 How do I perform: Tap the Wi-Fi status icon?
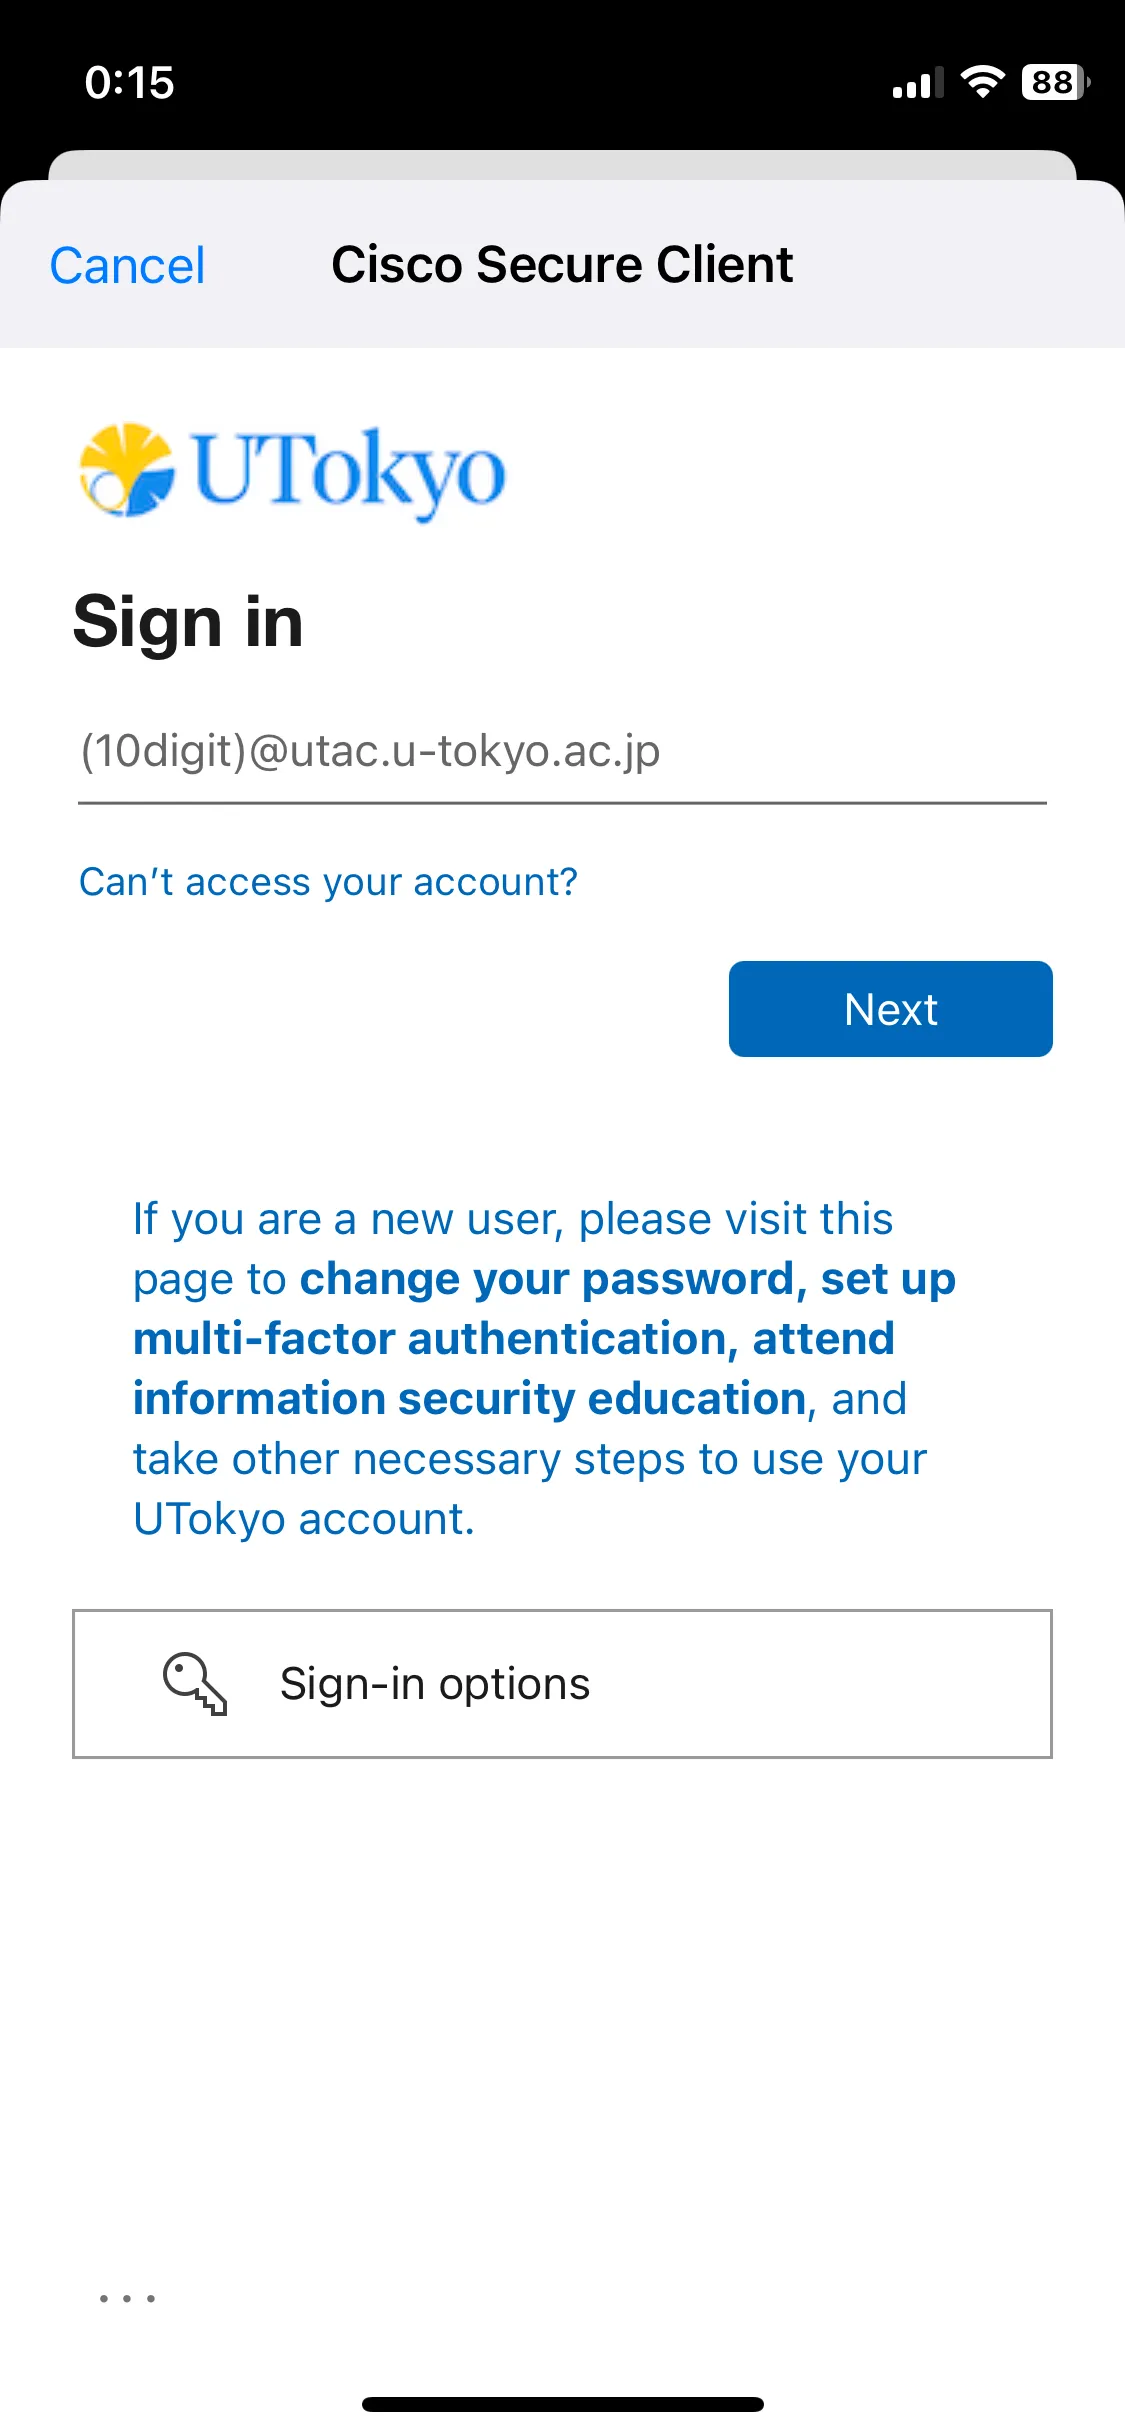coord(982,82)
